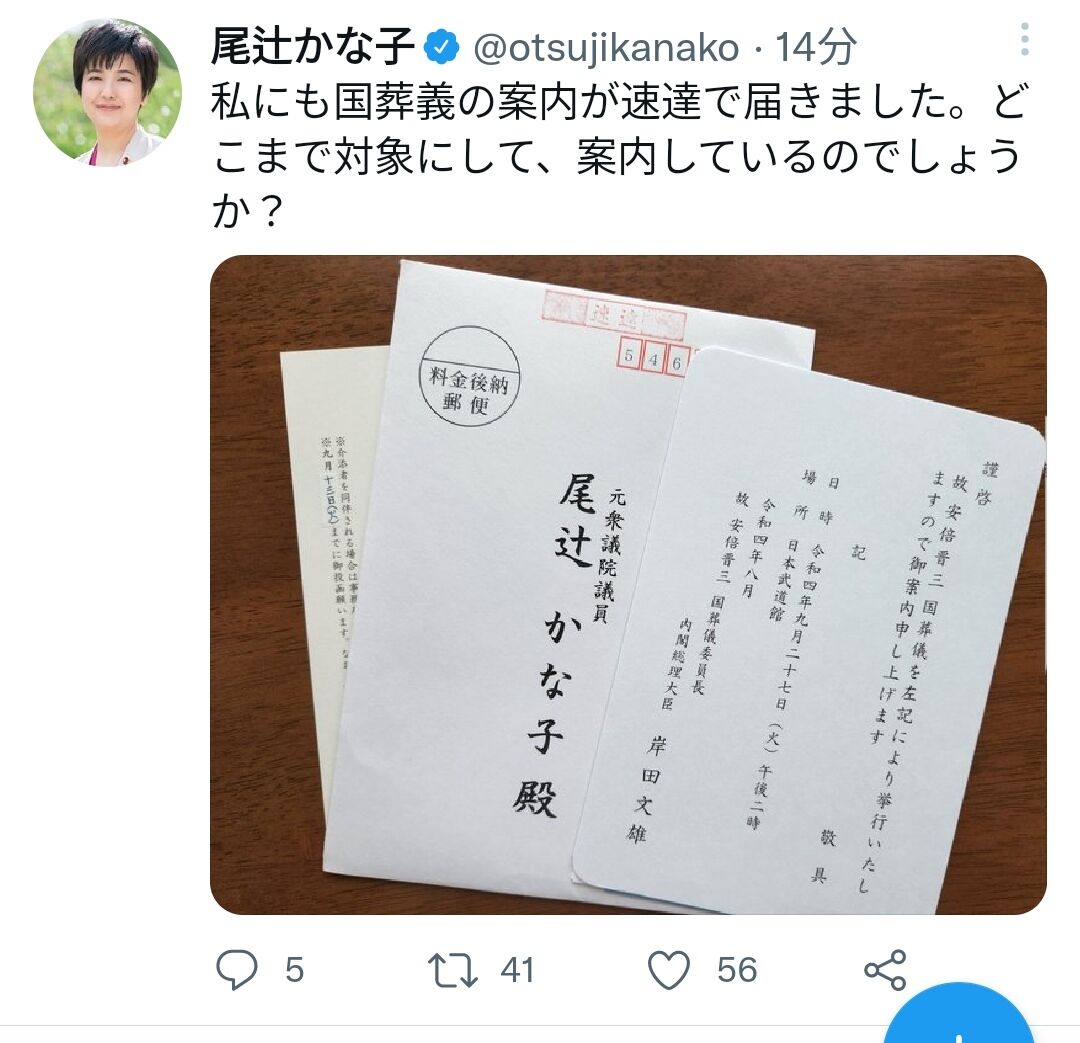The width and height of the screenshot is (1080, 1043).
Task: Like the tweet with heart icon
Action: 669,970
